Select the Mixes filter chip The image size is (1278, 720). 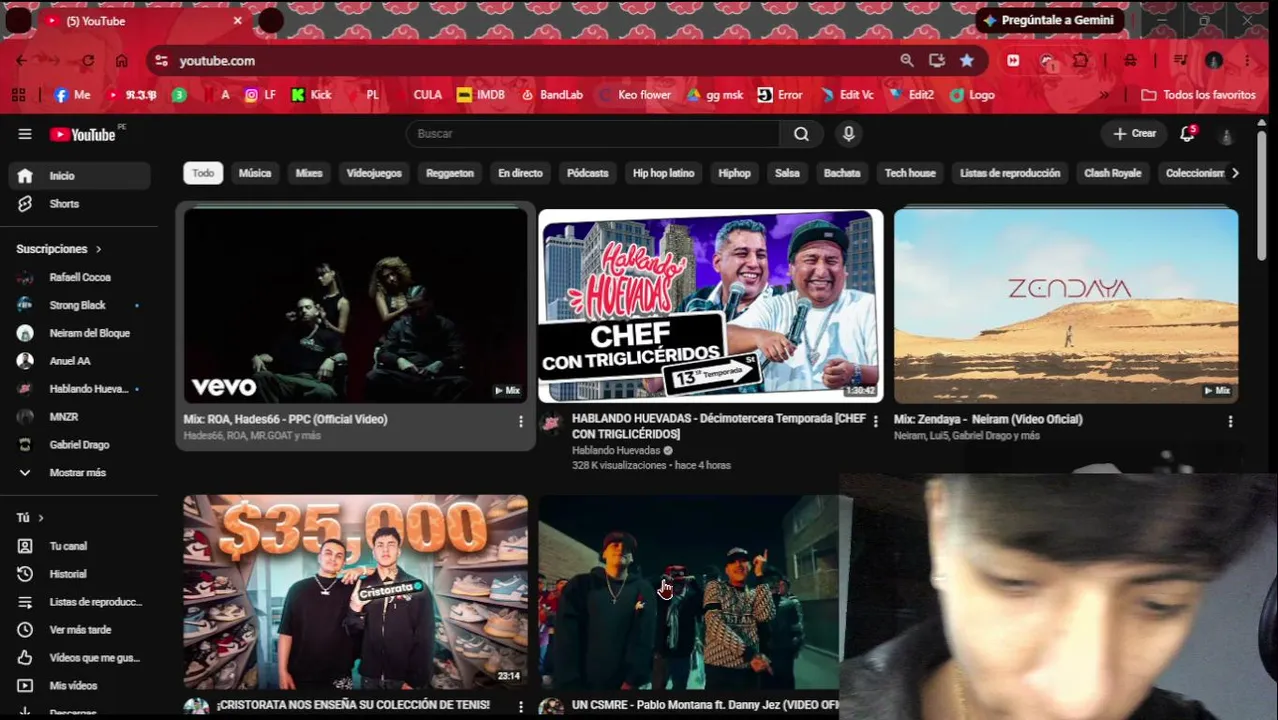click(x=309, y=173)
